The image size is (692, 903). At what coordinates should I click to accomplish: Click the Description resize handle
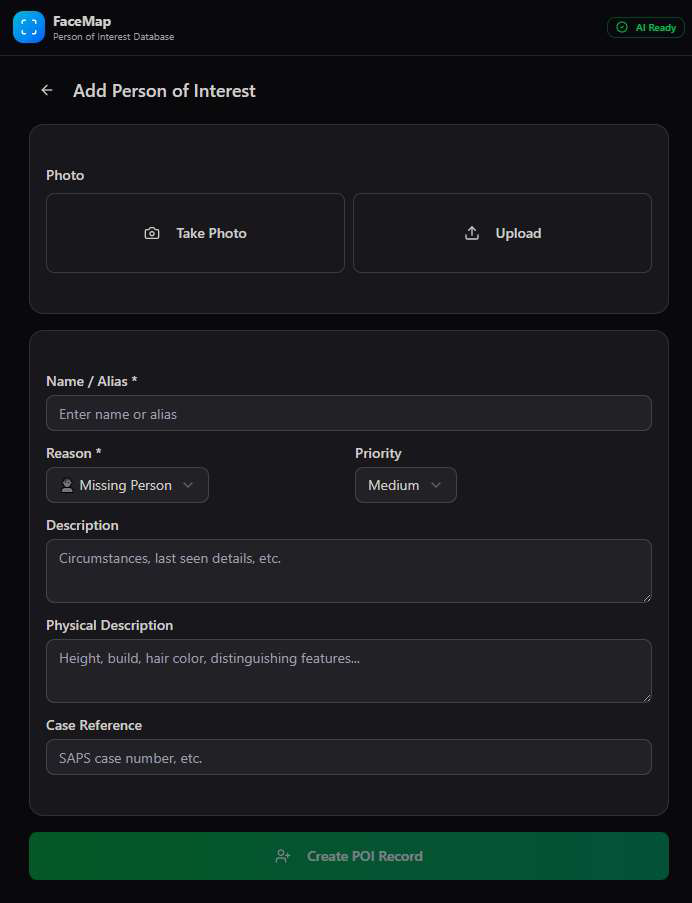coord(647,598)
